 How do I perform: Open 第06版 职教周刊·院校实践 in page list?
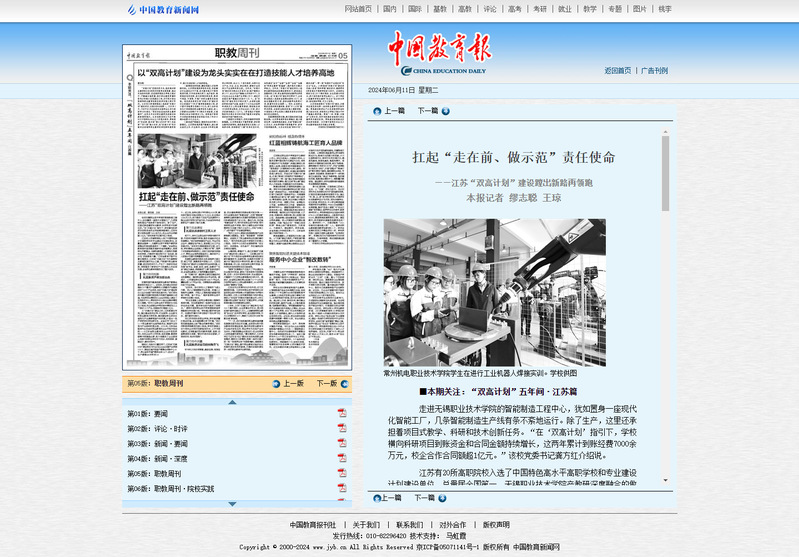pos(170,489)
